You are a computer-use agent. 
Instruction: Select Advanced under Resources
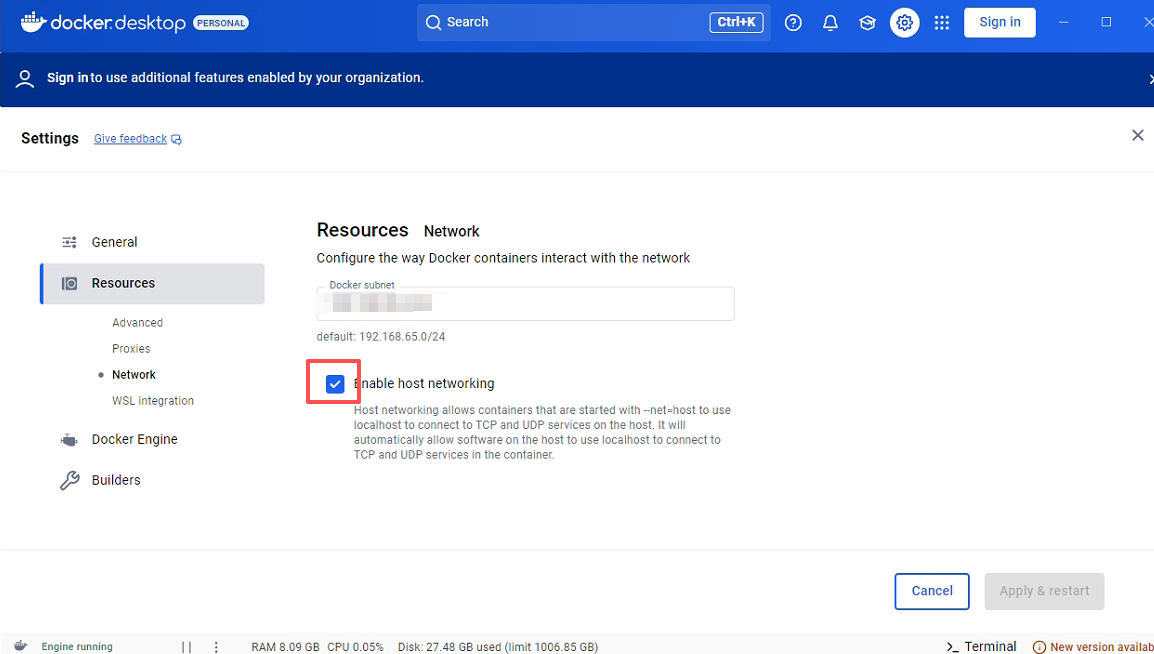click(137, 322)
